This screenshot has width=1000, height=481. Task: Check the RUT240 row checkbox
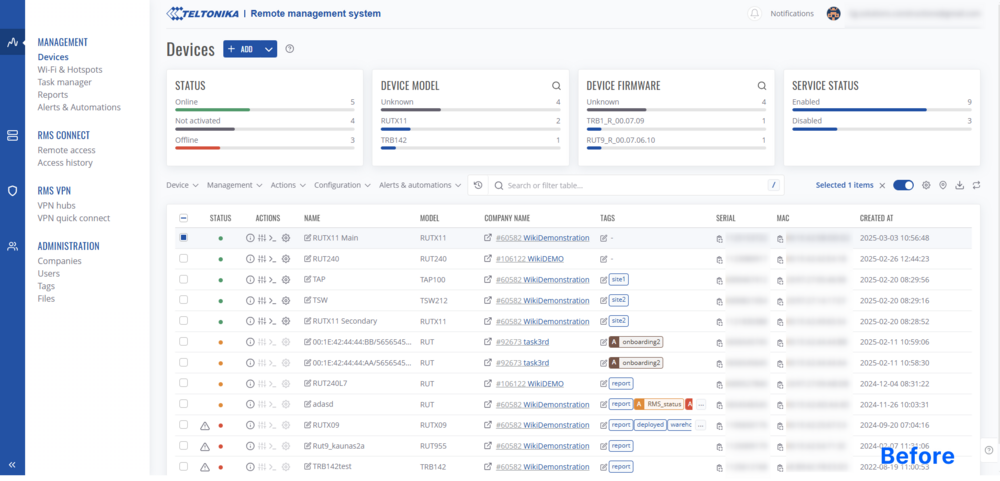[x=183, y=259]
